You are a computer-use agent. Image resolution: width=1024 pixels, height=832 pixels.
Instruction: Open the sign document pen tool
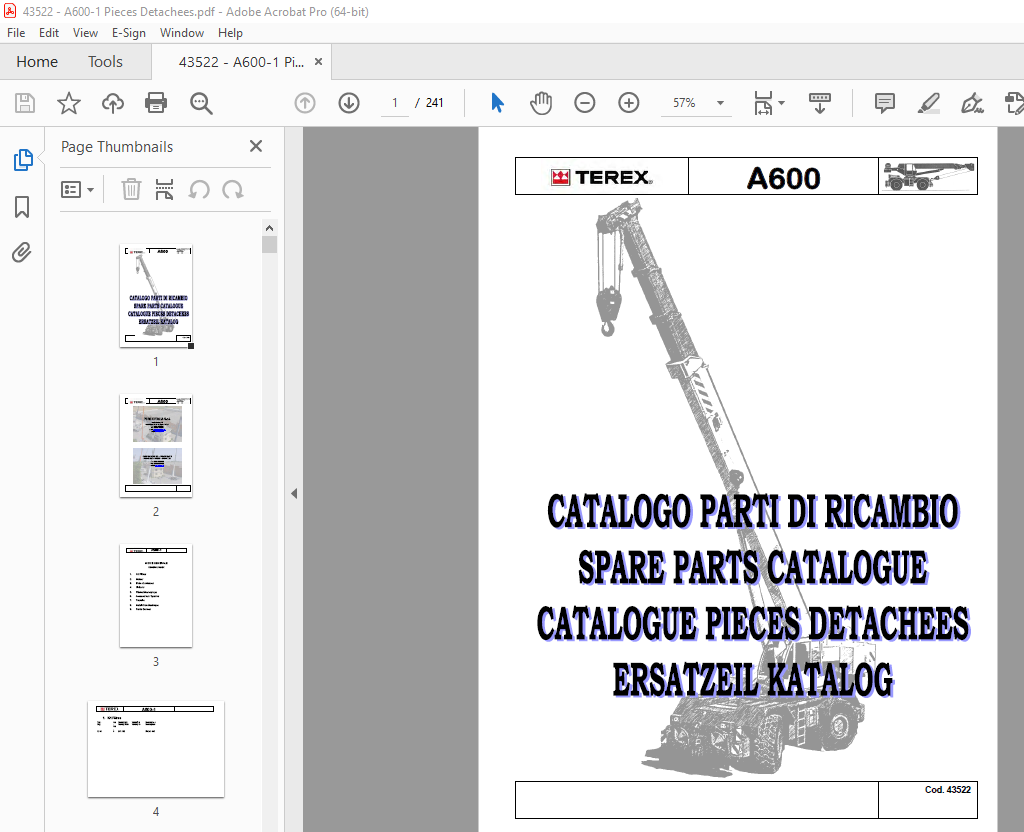click(972, 103)
